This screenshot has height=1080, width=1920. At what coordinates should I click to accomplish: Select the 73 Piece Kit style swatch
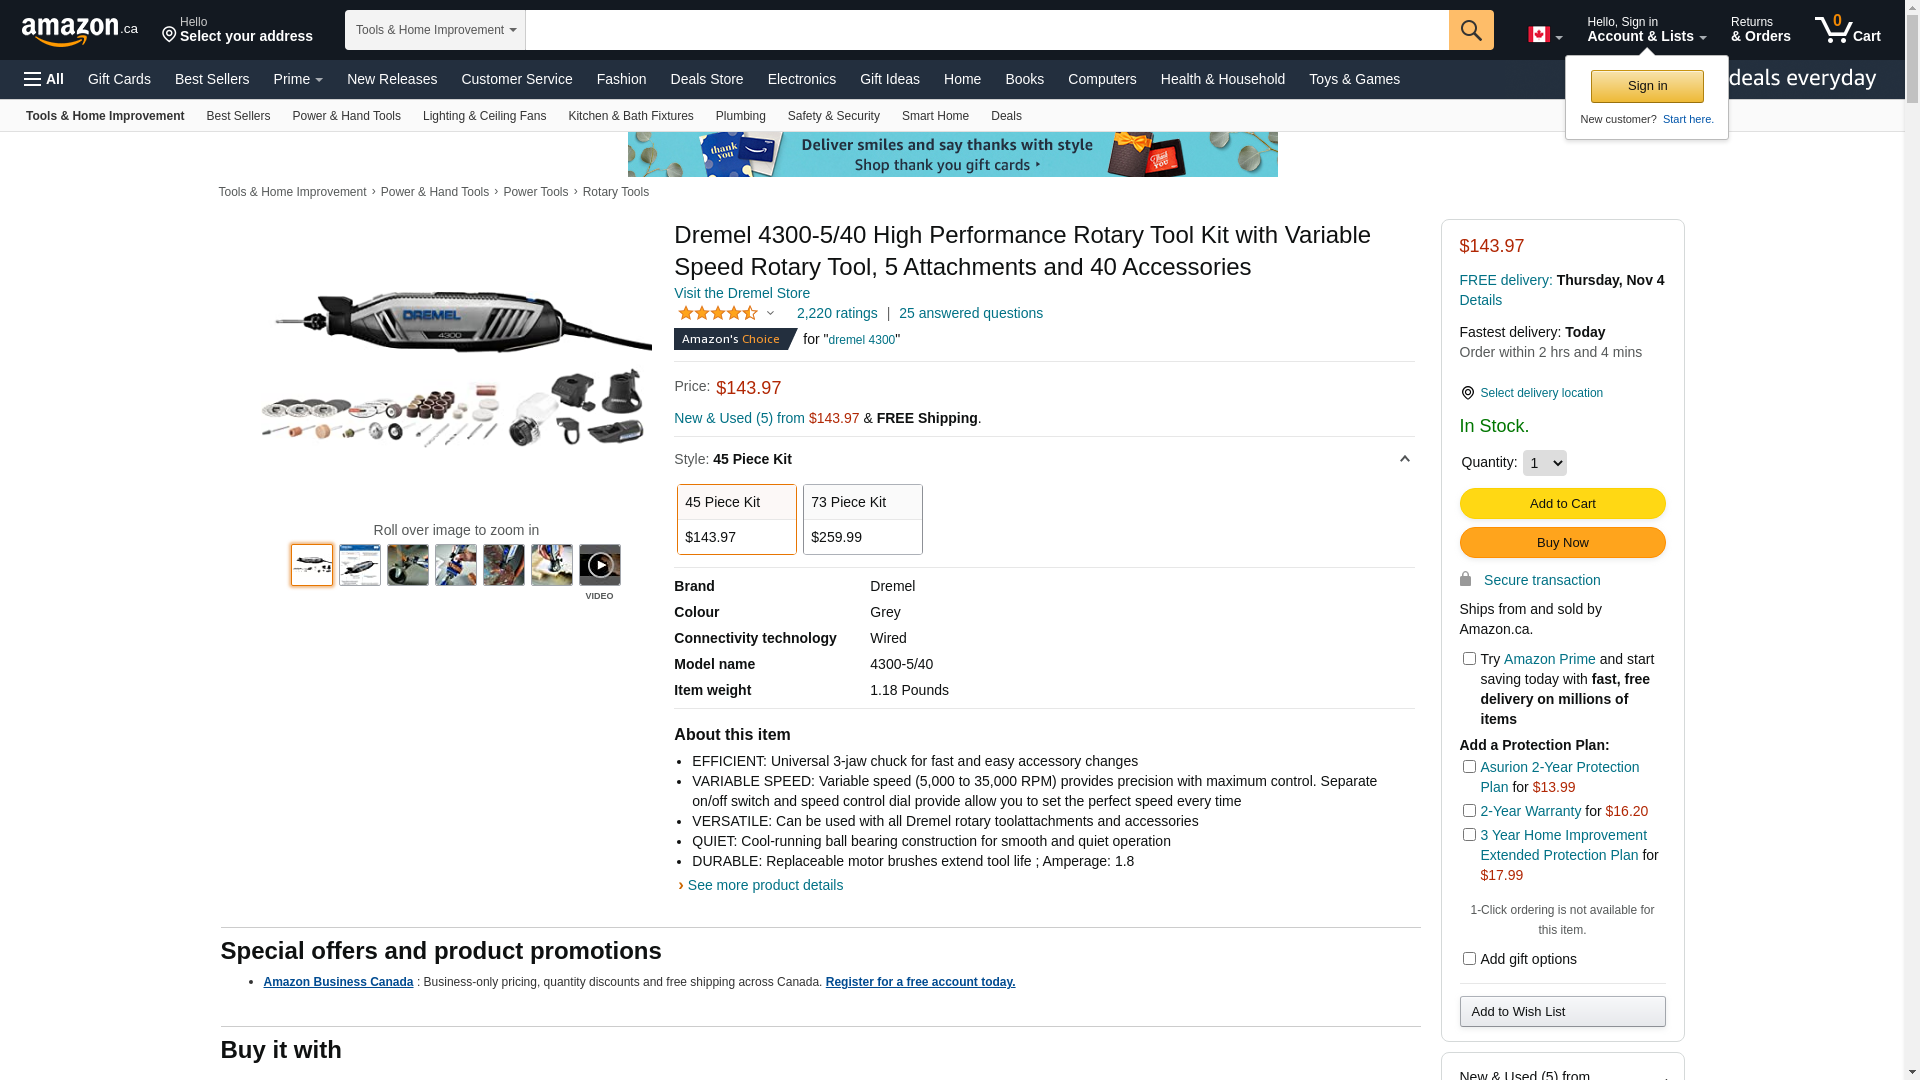coord(862,519)
